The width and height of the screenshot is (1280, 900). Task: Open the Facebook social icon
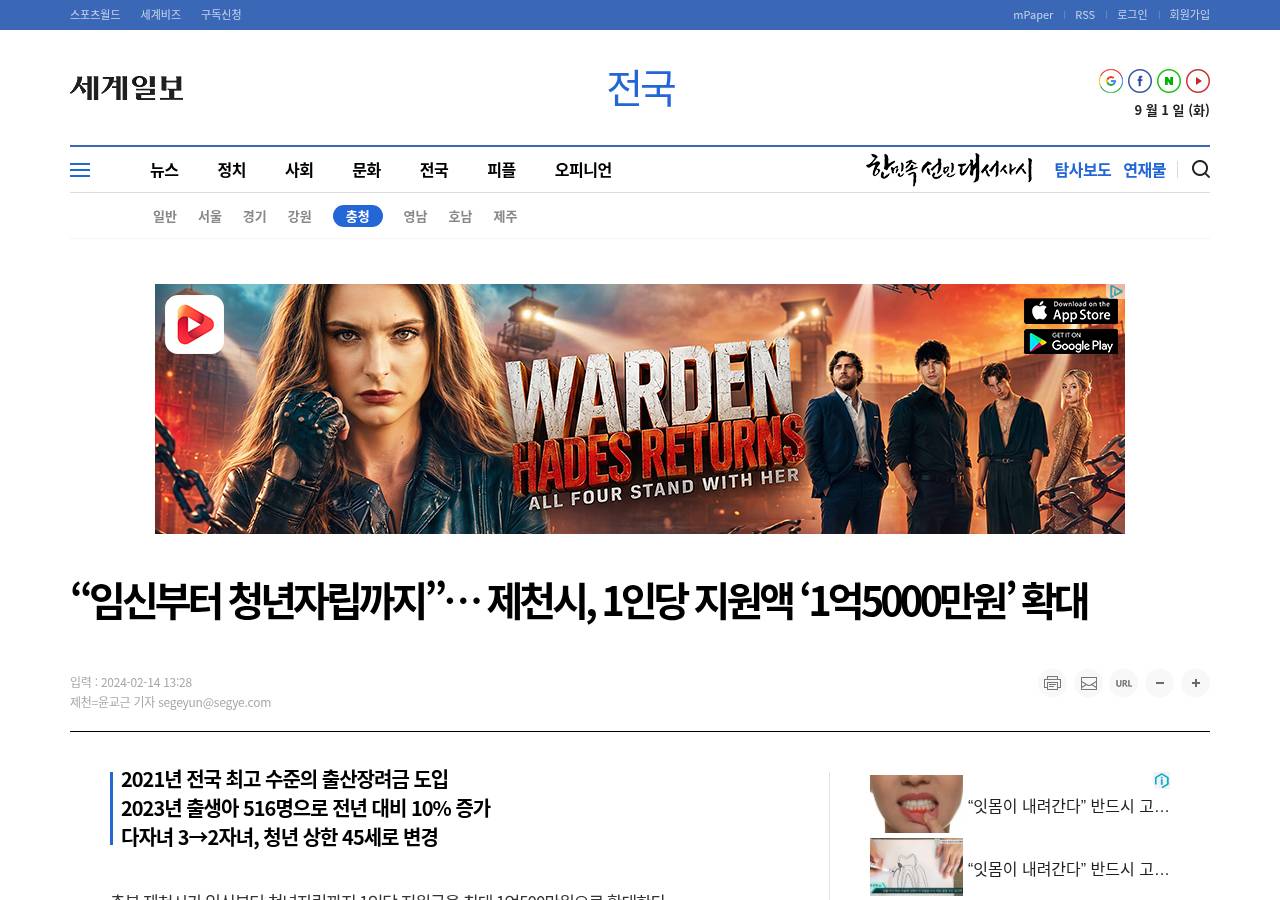coord(1140,81)
